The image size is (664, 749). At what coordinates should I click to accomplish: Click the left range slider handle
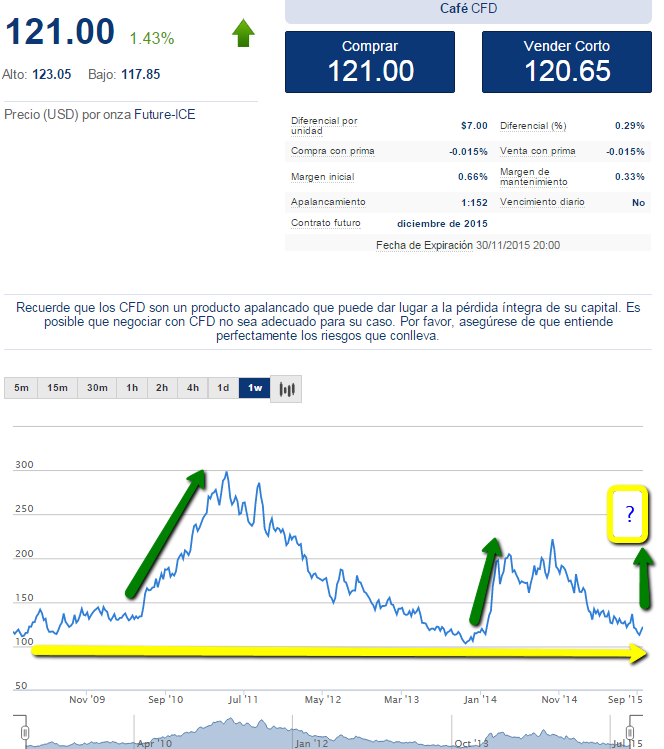[x=26, y=737]
